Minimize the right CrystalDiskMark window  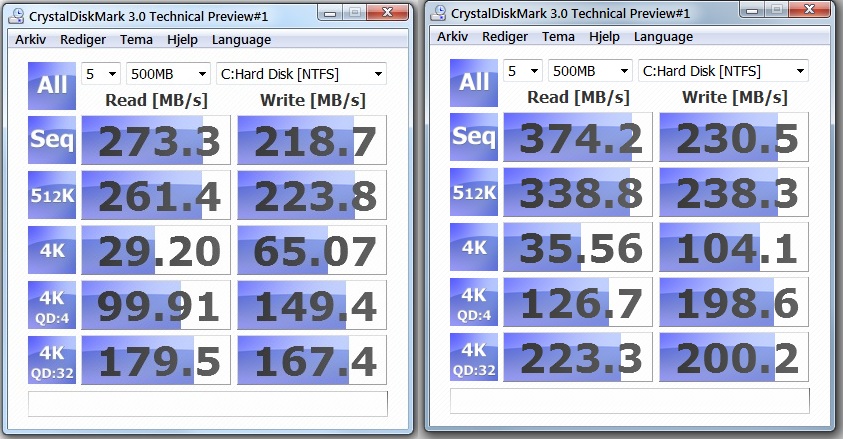click(753, 10)
